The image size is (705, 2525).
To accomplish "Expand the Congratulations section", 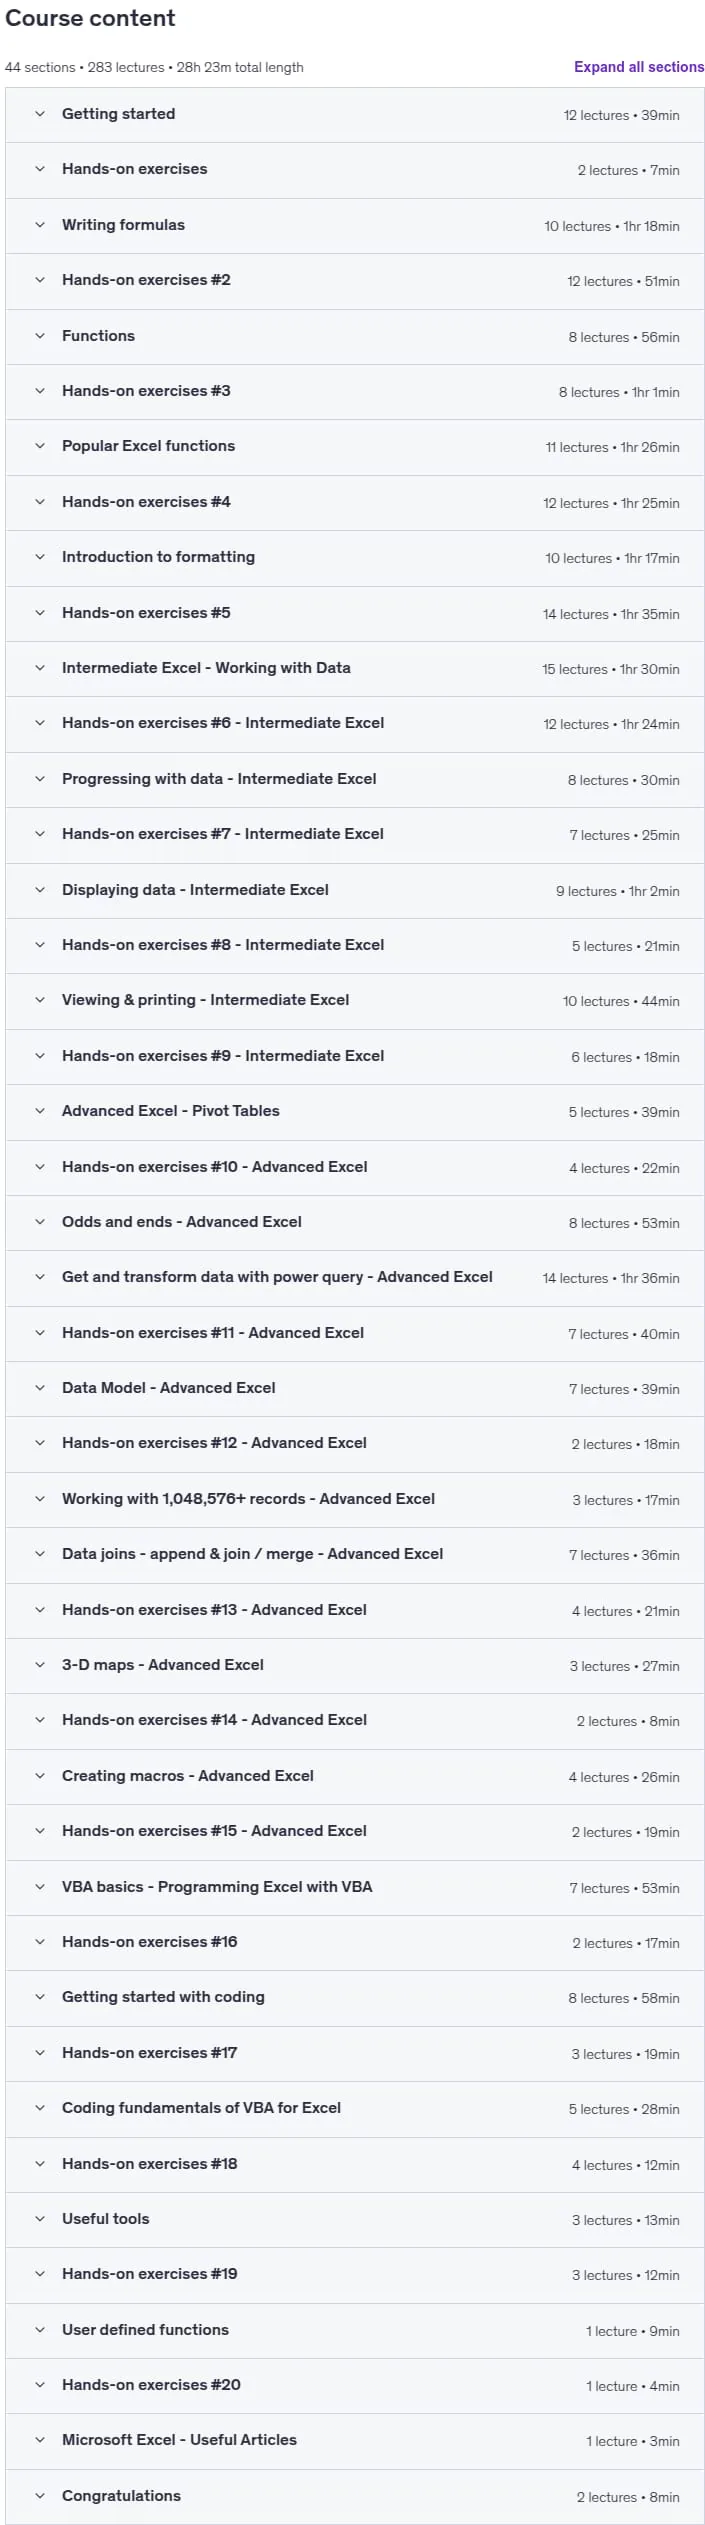I will [355, 2496].
